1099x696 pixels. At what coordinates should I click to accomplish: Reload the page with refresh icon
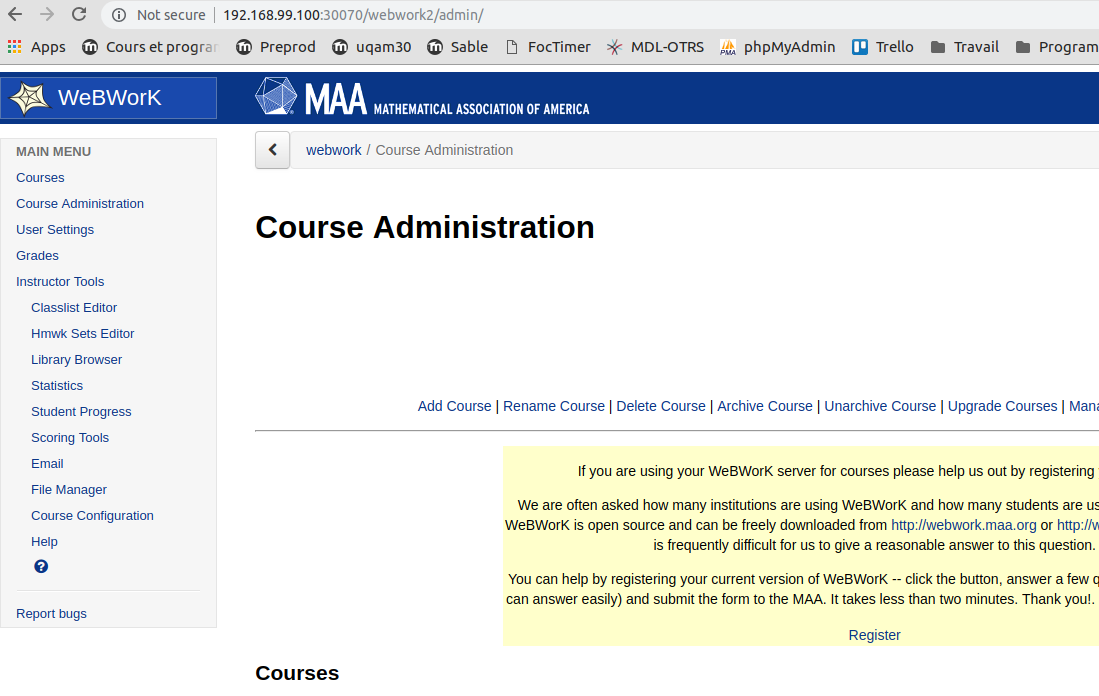click(x=79, y=14)
